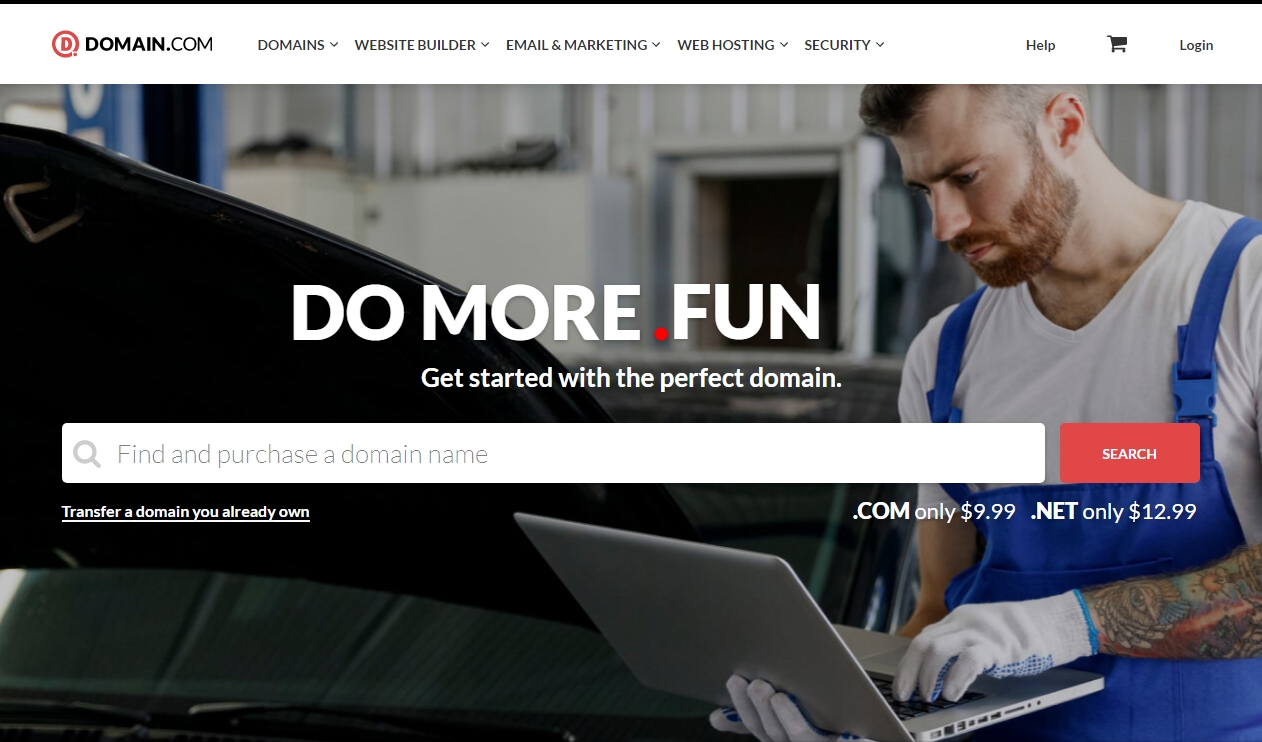Click the Login link

1196,45
